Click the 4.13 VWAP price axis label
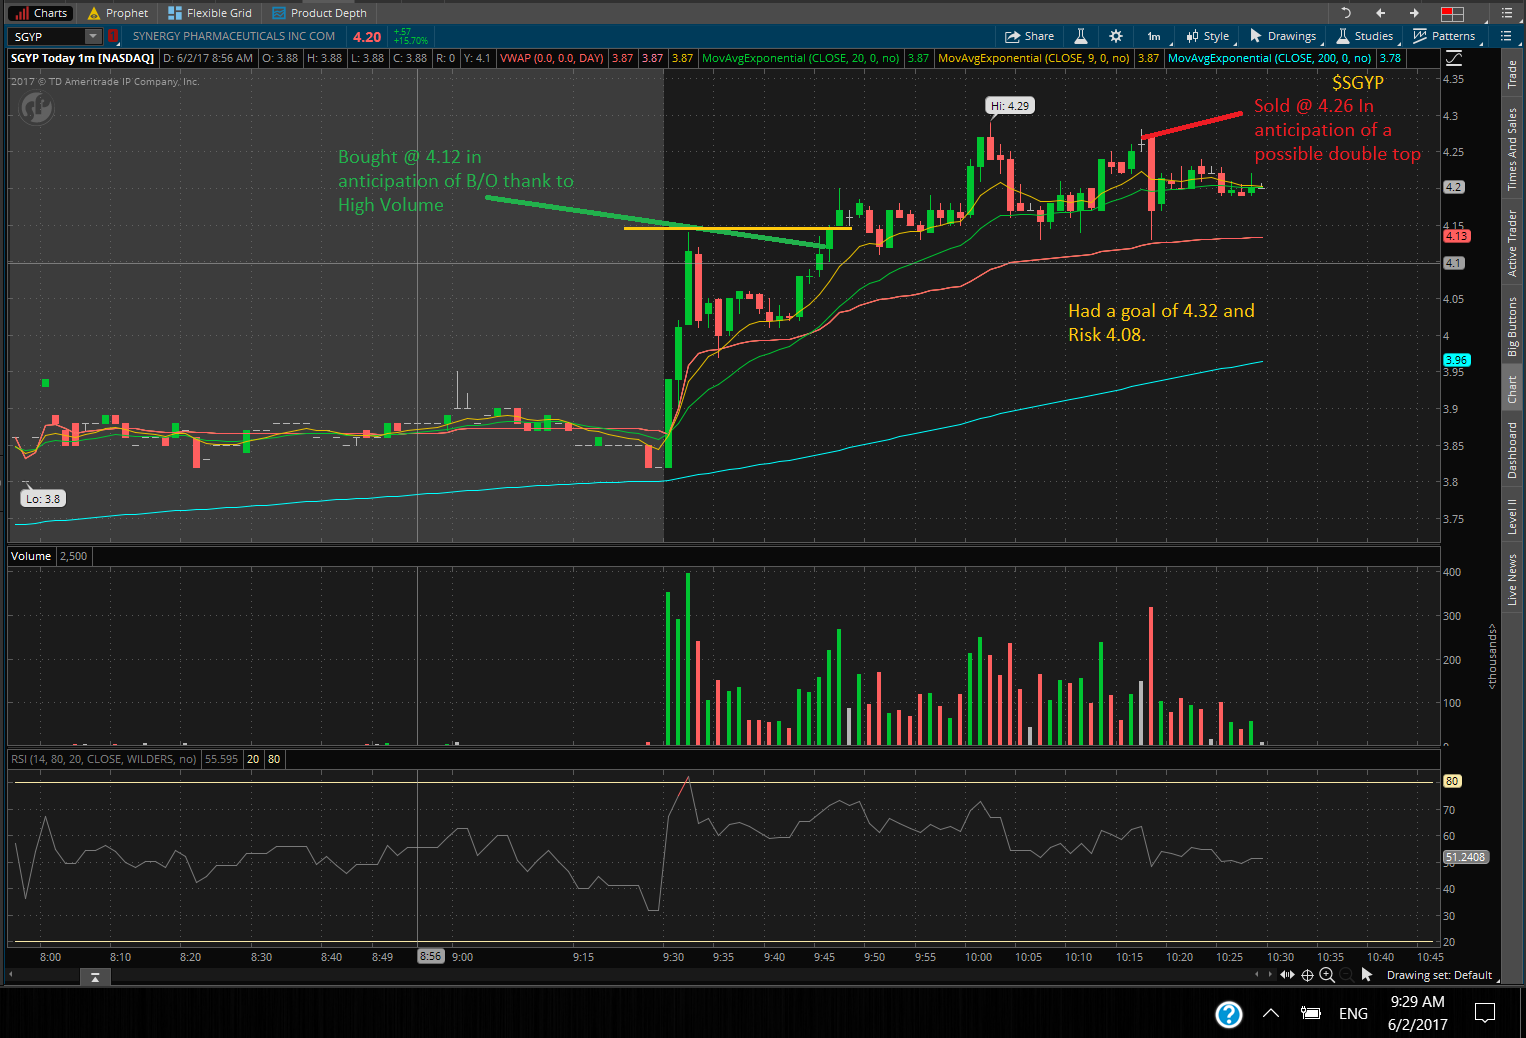Screen dimensions: 1526x1038 pyautogui.click(x=1456, y=236)
